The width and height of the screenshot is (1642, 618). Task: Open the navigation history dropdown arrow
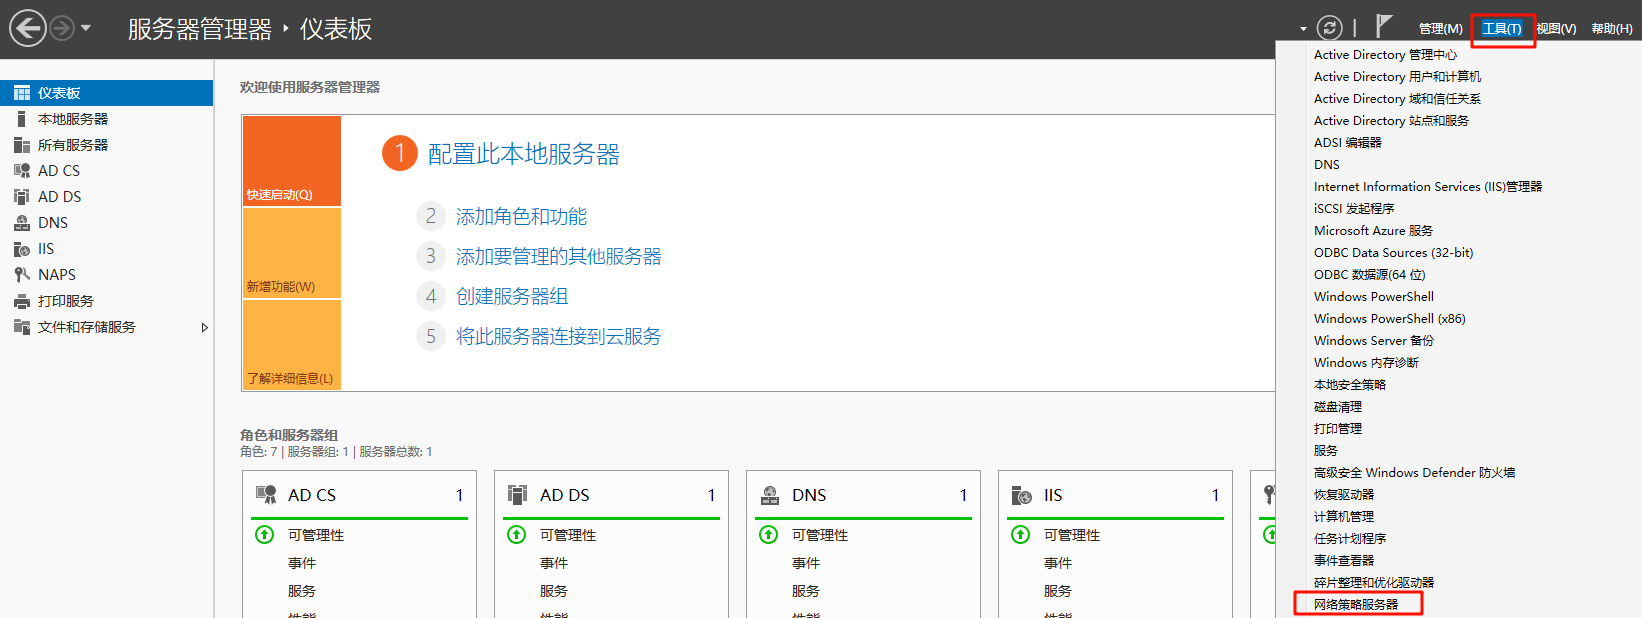click(86, 28)
